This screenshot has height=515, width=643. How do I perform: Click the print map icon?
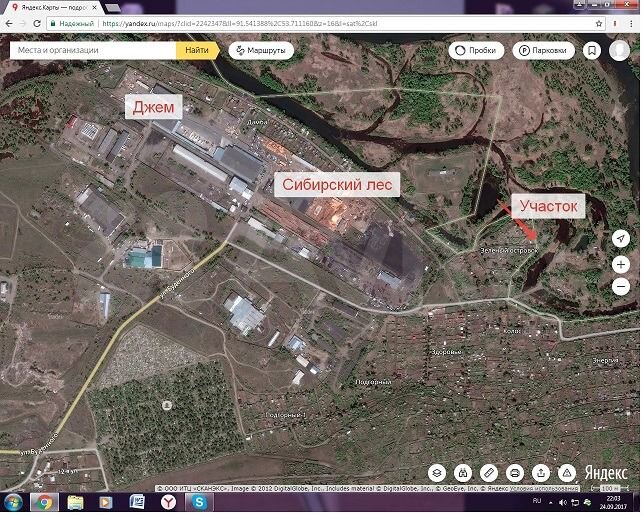click(x=515, y=472)
